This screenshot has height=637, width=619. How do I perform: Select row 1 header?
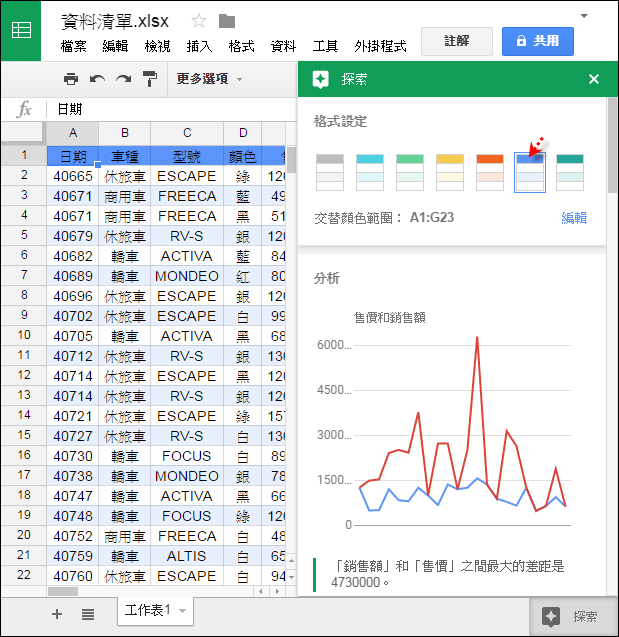[x=24, y=155]
